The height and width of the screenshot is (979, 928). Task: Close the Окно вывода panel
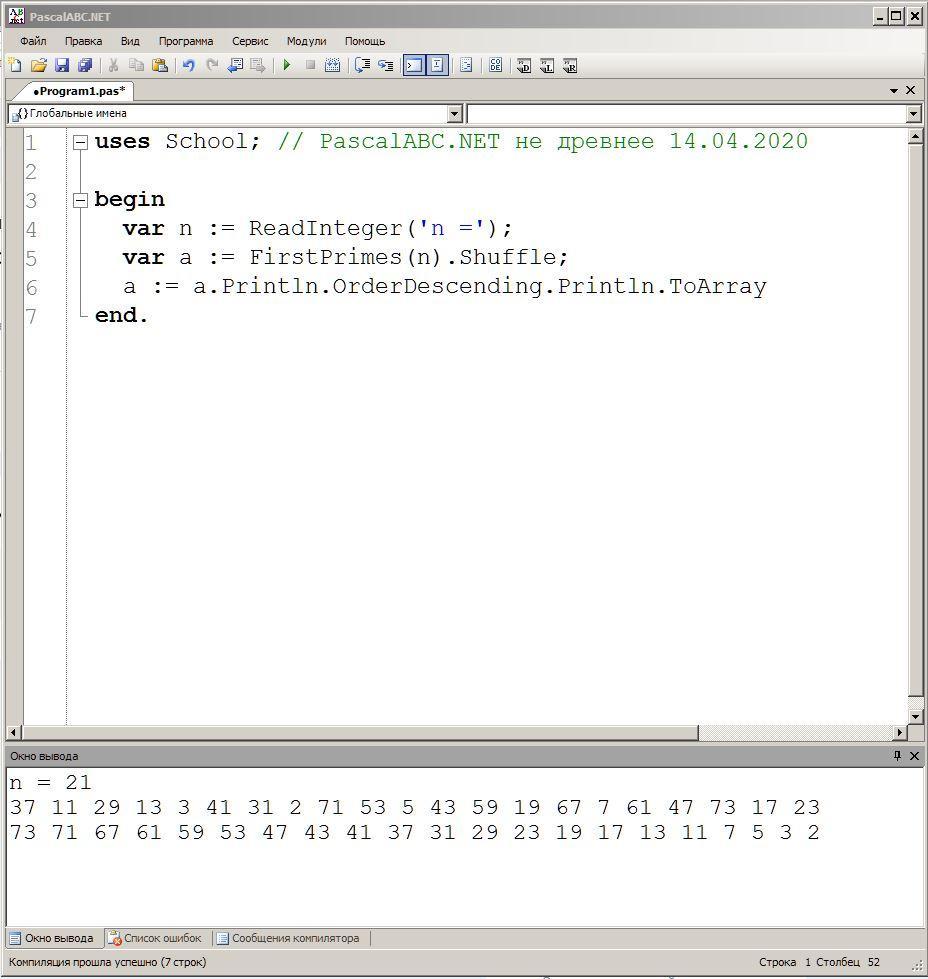point(914,756)
